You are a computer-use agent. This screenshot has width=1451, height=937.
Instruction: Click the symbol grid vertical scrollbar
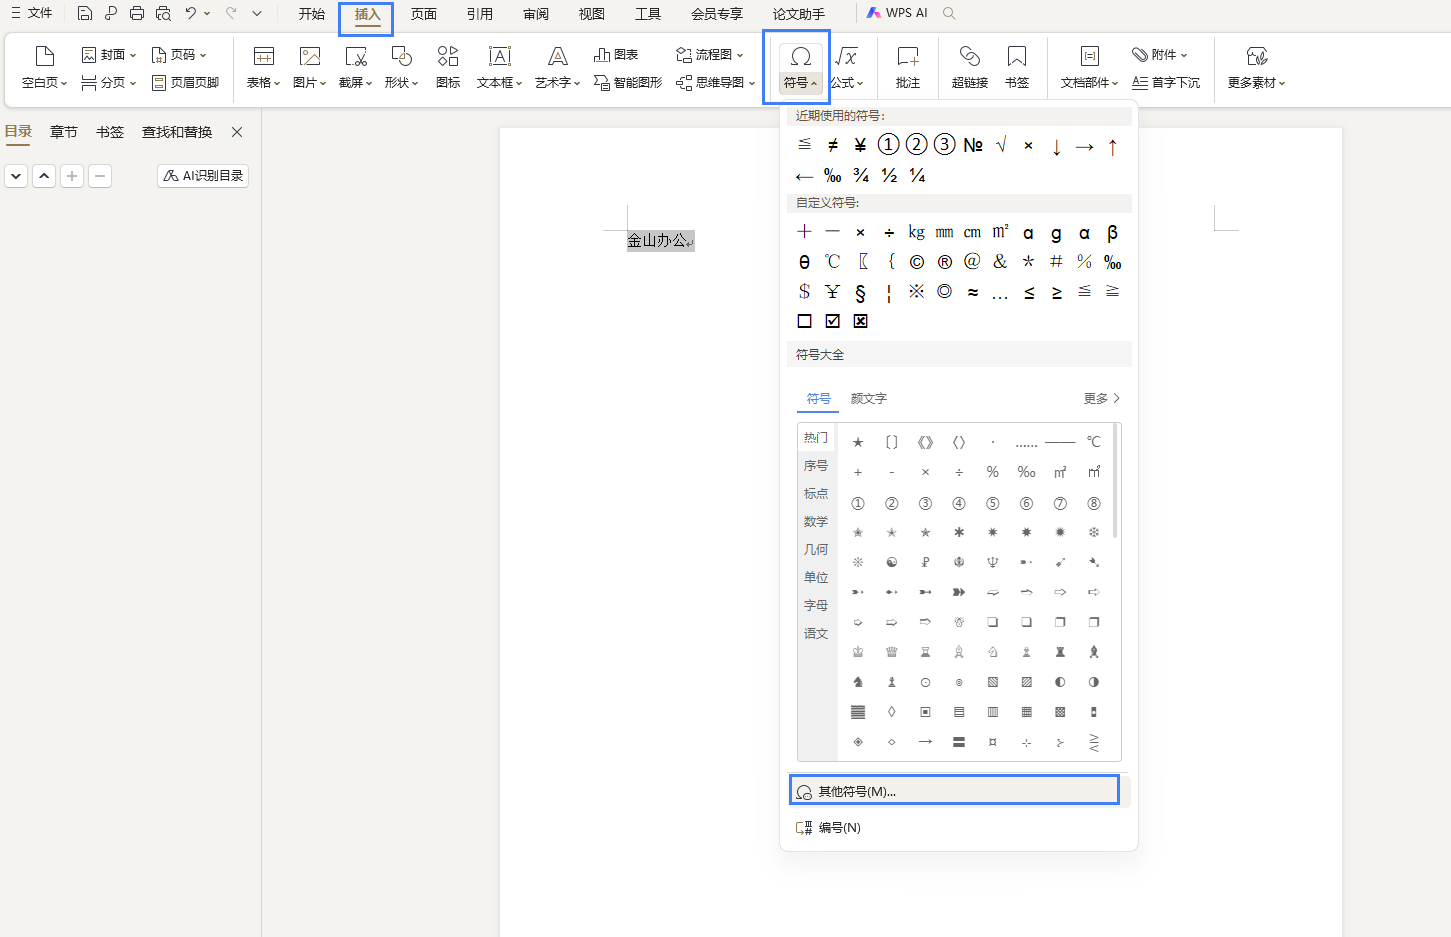pyautogui.click(x=1115, y=482)
